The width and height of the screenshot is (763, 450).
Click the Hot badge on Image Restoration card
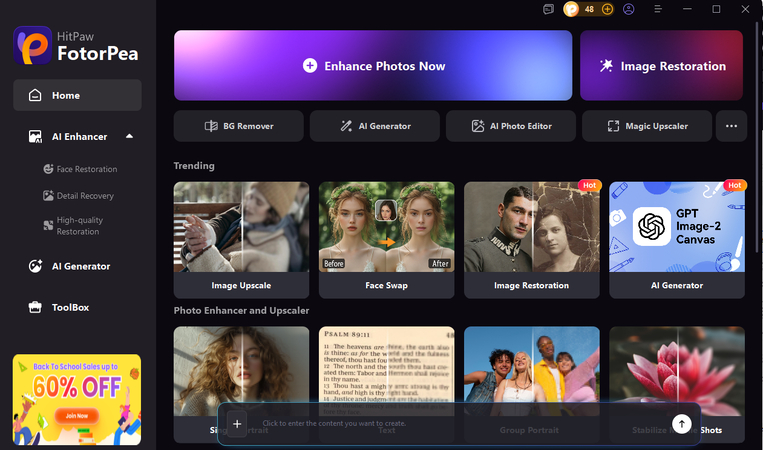pyautogui.click(x=590, y=185)
